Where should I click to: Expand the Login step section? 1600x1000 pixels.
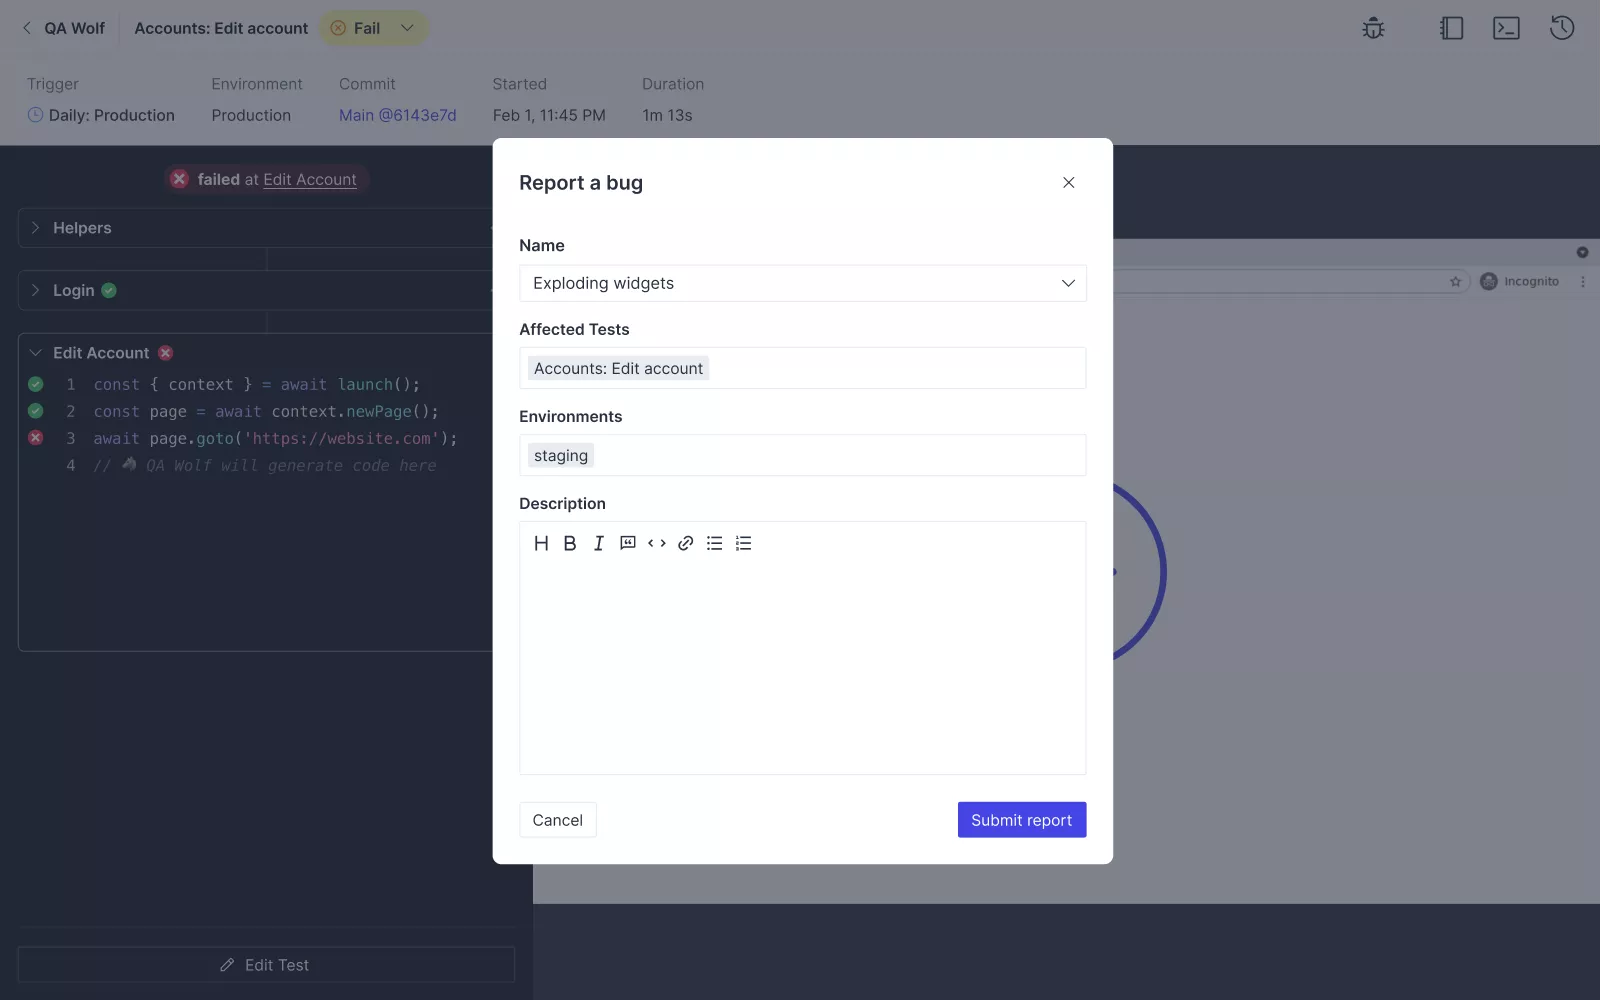pyautogui.click(x=36, y=290)
